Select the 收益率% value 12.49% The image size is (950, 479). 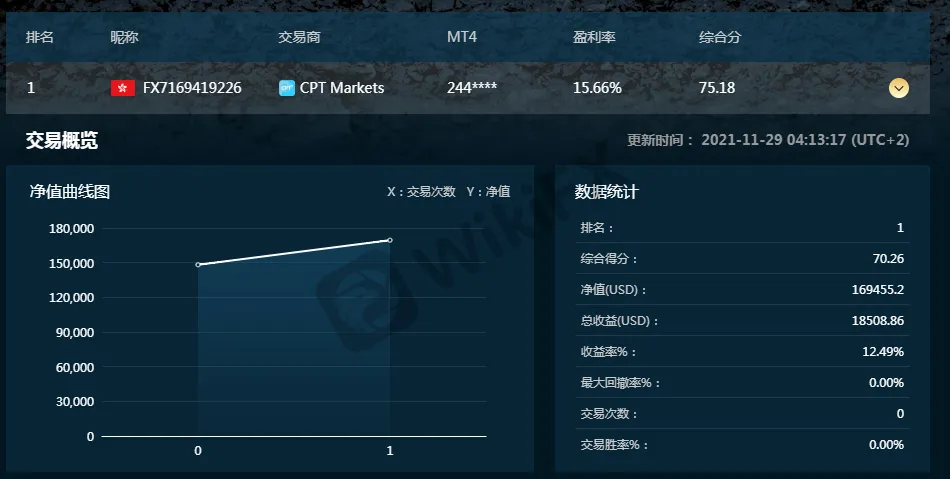pyautogui.click(x=883, y=352)
